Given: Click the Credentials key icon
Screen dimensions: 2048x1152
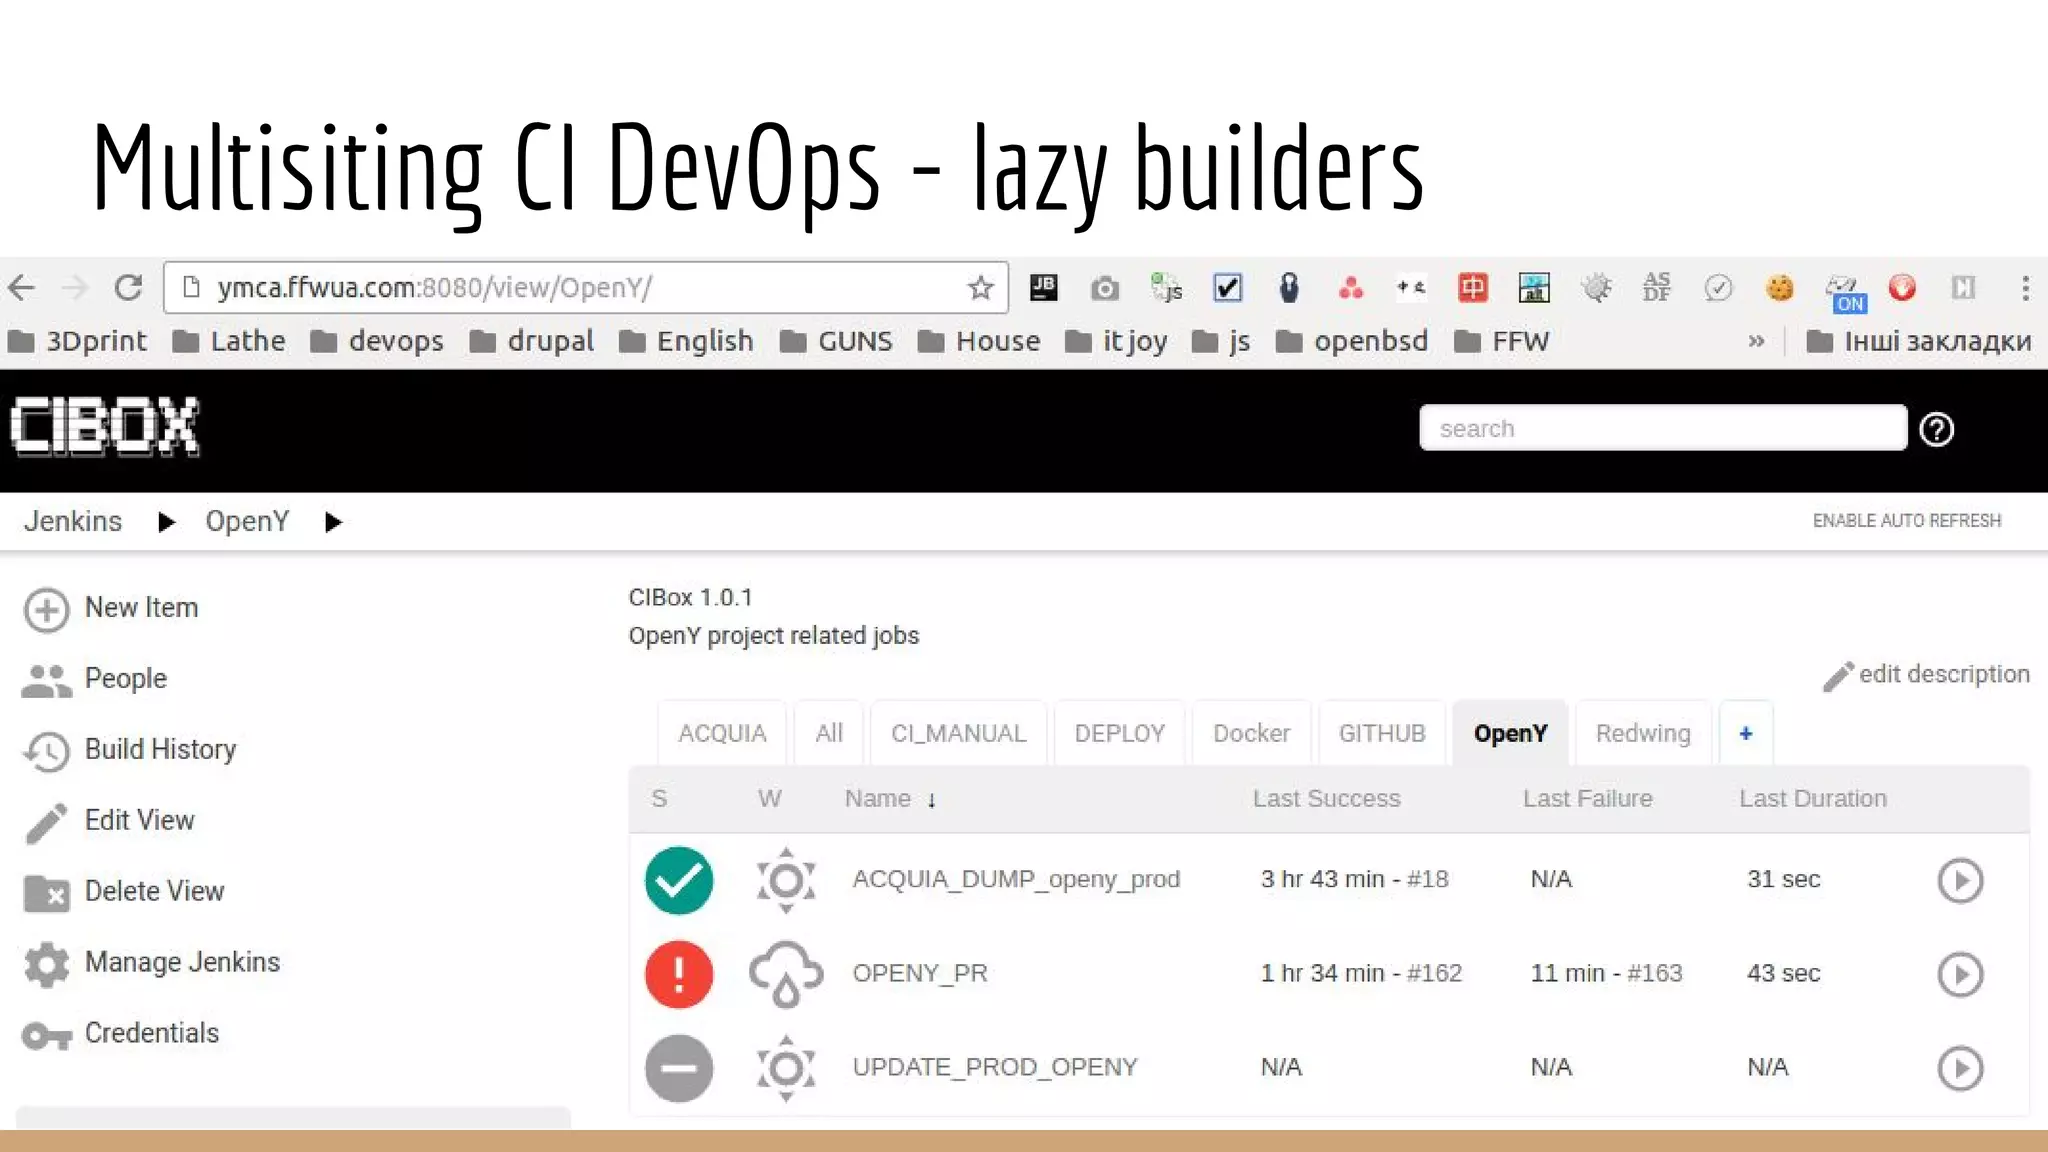Looking at the screenshot, I should pyautogui.click(x=46, y=1036).
